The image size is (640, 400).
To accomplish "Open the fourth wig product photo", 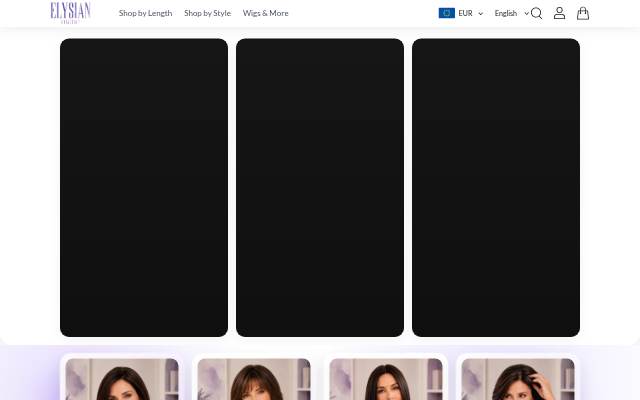I will point(518,379).
